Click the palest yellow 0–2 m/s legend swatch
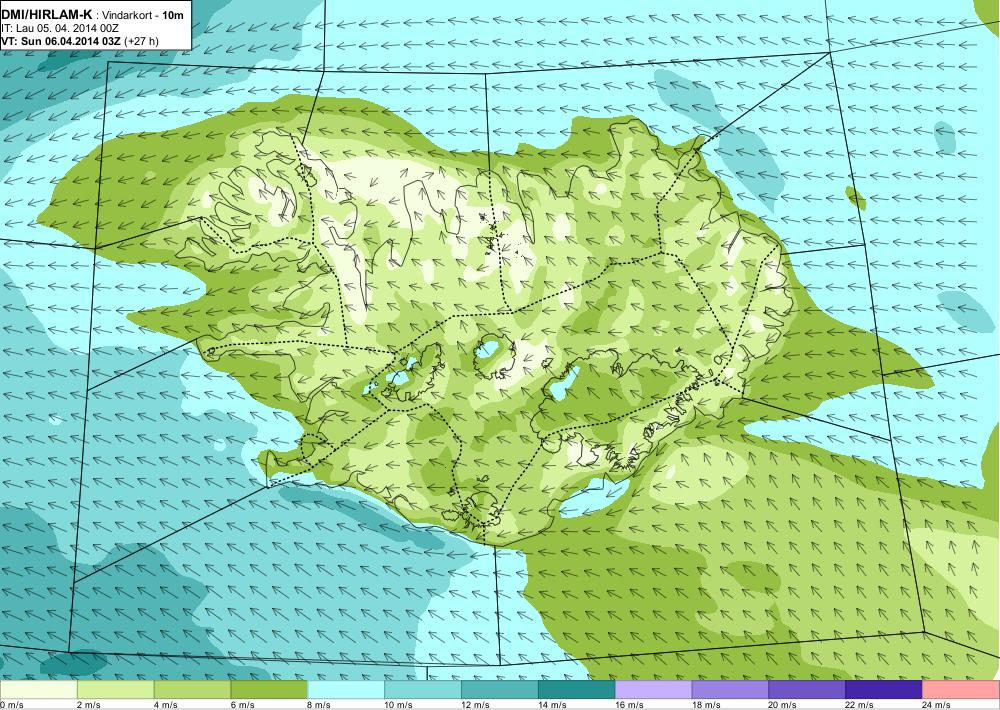Image resolution: width=1000 pixels, height=710 pixels. 39,690
